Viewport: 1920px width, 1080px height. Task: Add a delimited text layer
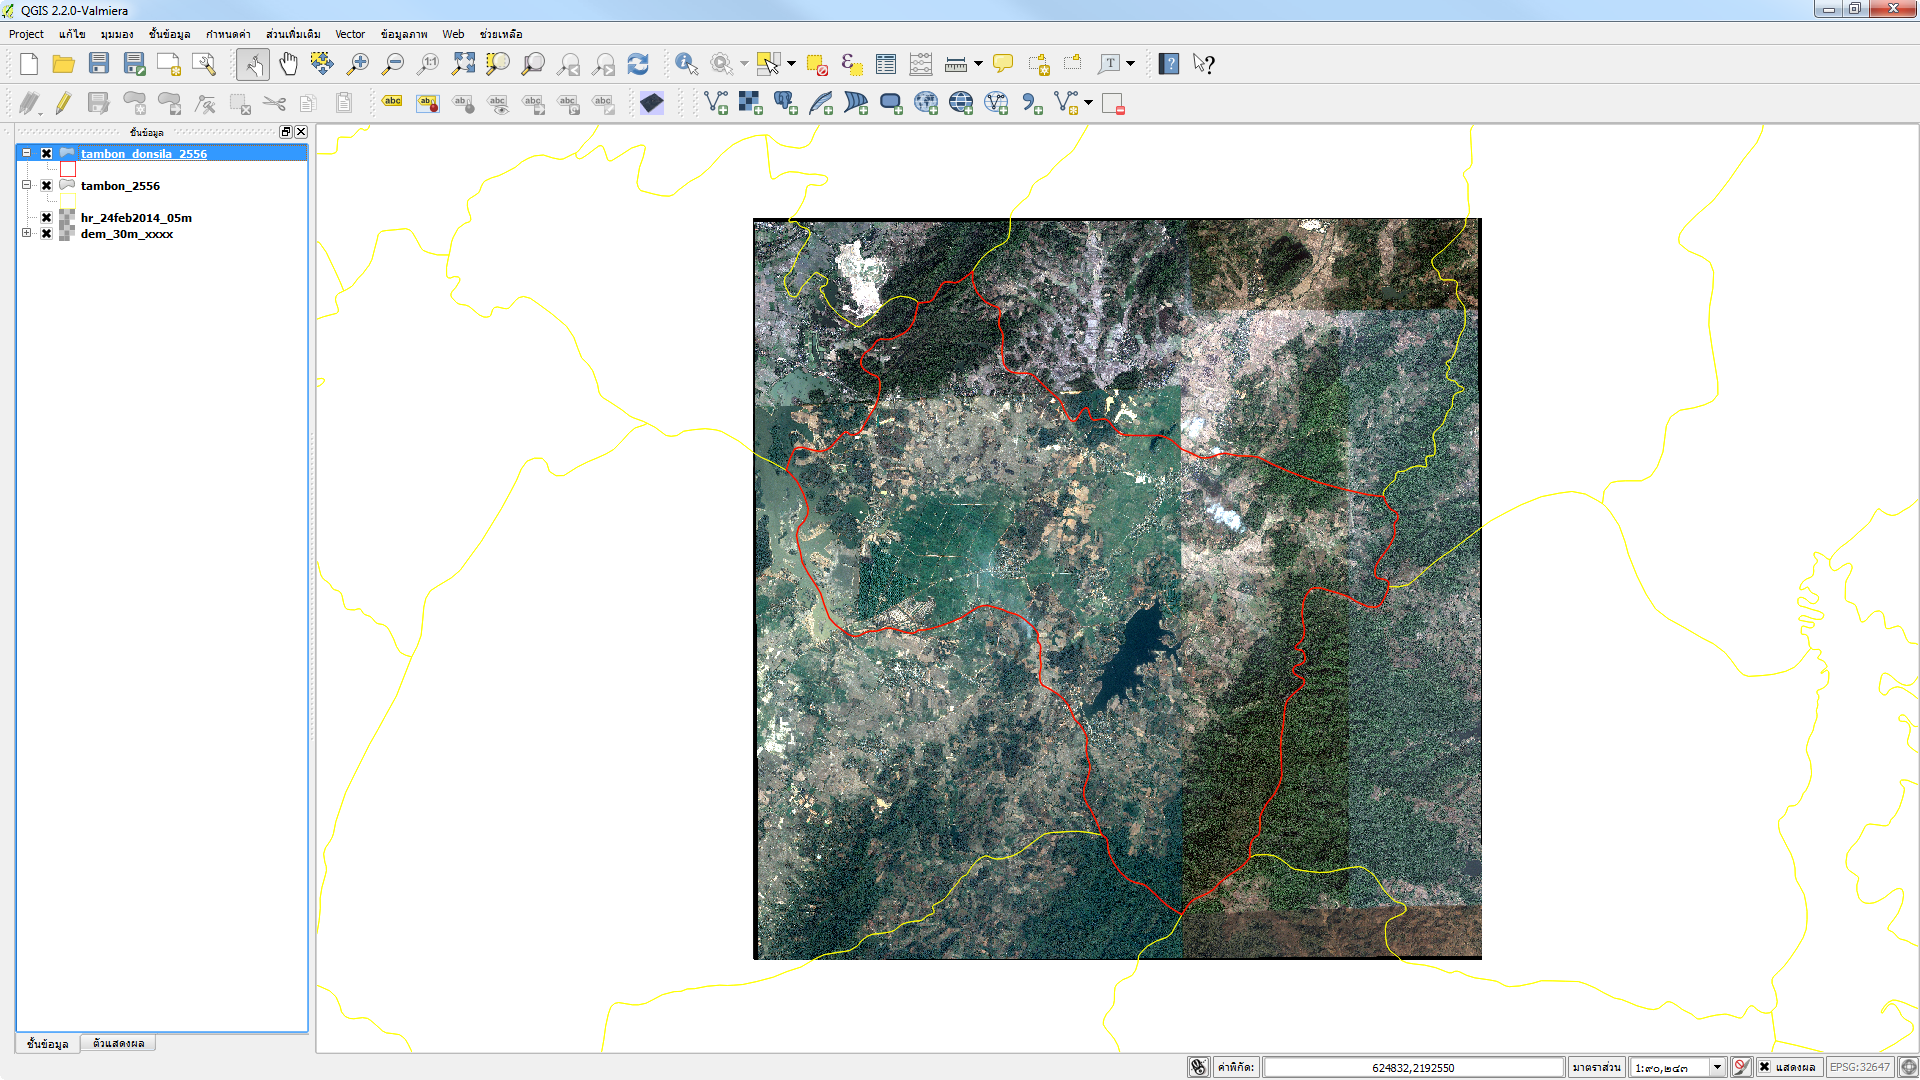point(1032,103)
